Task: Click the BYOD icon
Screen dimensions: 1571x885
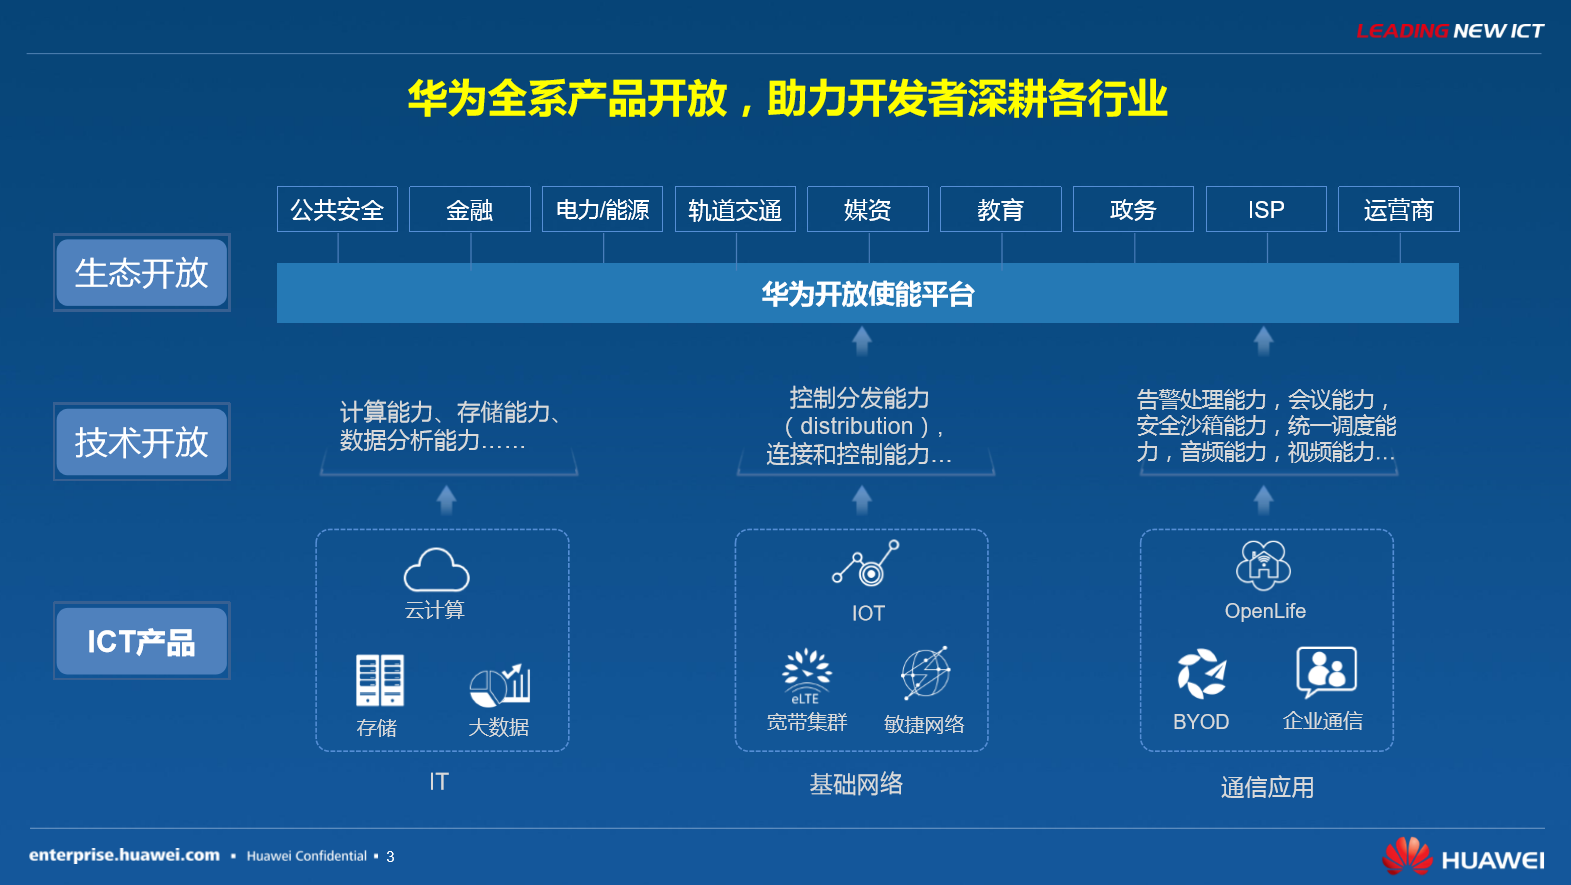Action: 1202,673
